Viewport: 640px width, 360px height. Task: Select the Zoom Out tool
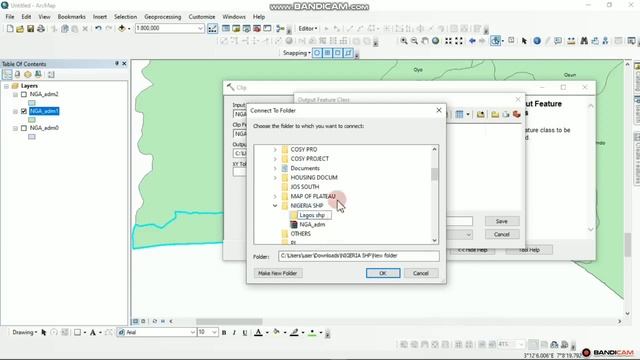[x=414, y=41]
